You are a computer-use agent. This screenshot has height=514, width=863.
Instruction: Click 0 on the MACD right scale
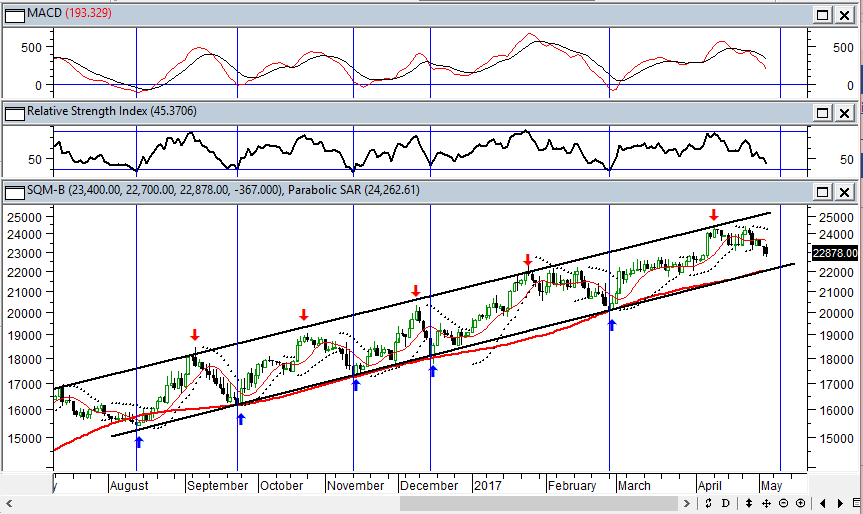pos(850,85)
